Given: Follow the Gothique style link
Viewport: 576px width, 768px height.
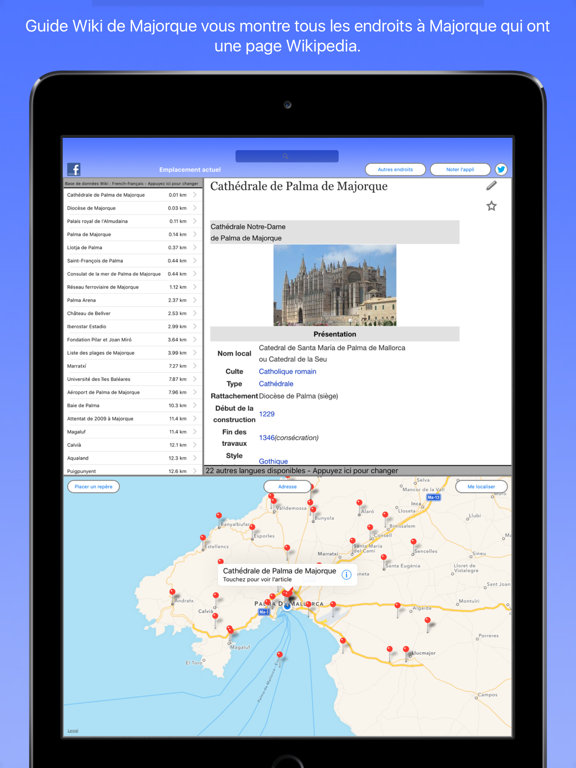Looking at the screenshot, I should click(273, 461).
